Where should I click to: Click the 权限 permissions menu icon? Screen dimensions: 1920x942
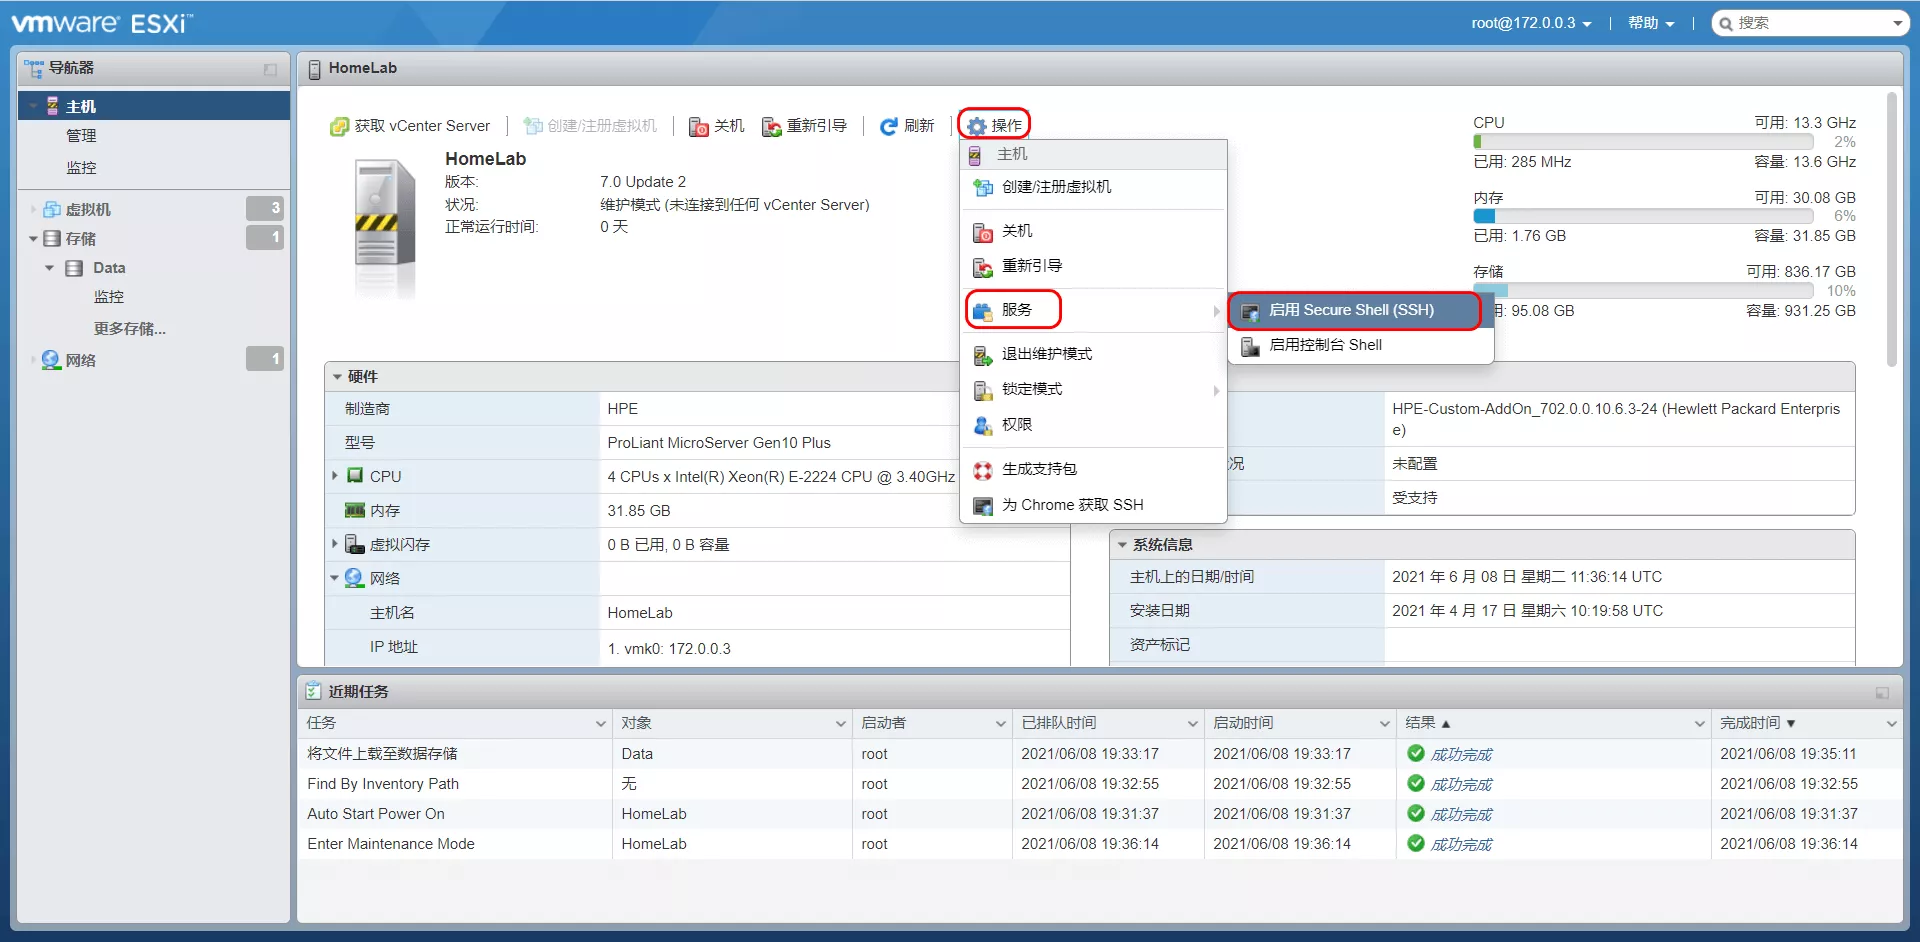point(983,425)
